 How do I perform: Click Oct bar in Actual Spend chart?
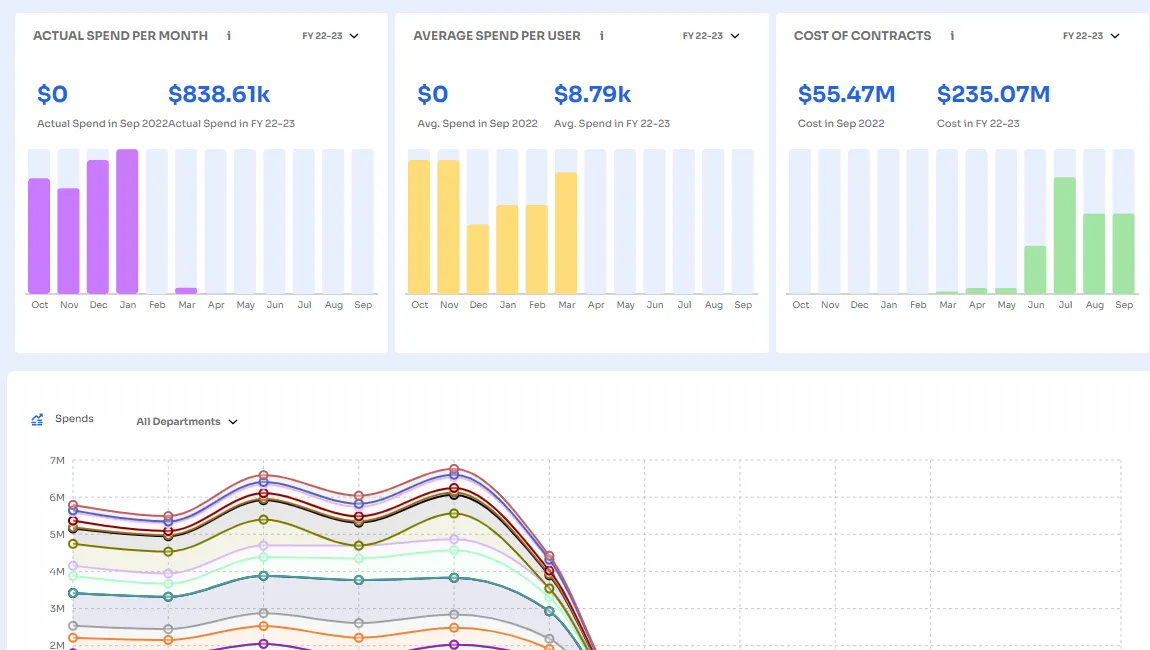(x=39, y=235)
